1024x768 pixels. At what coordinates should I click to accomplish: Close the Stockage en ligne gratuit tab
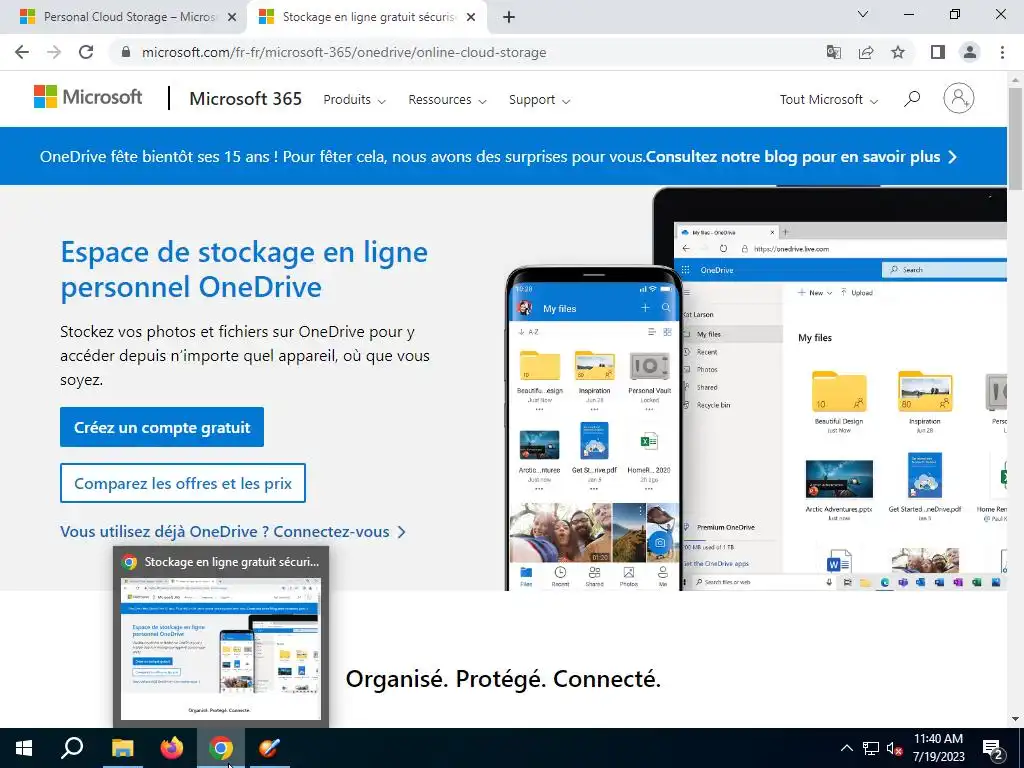471,17
